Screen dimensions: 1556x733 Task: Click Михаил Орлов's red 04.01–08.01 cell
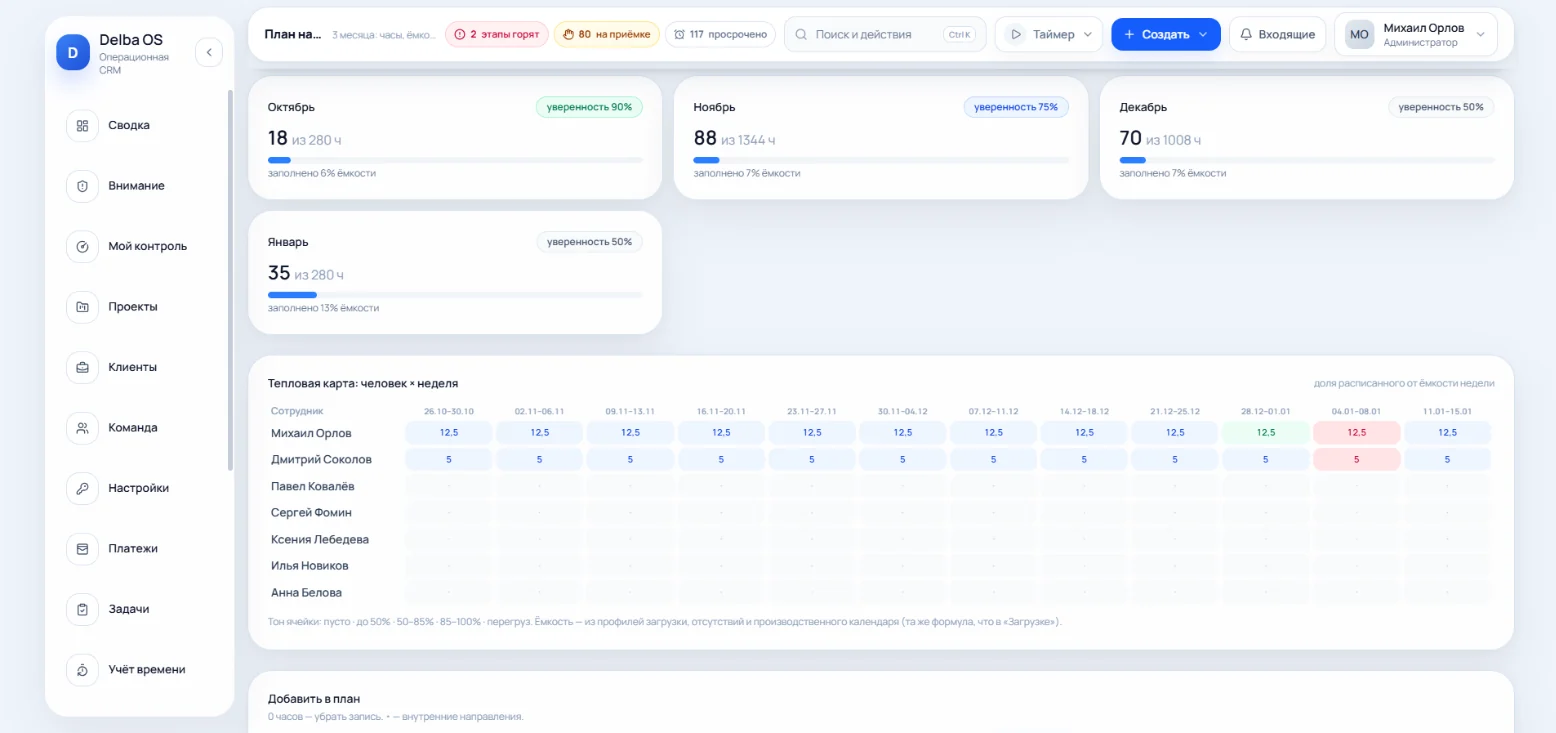tap(1357, 433)
